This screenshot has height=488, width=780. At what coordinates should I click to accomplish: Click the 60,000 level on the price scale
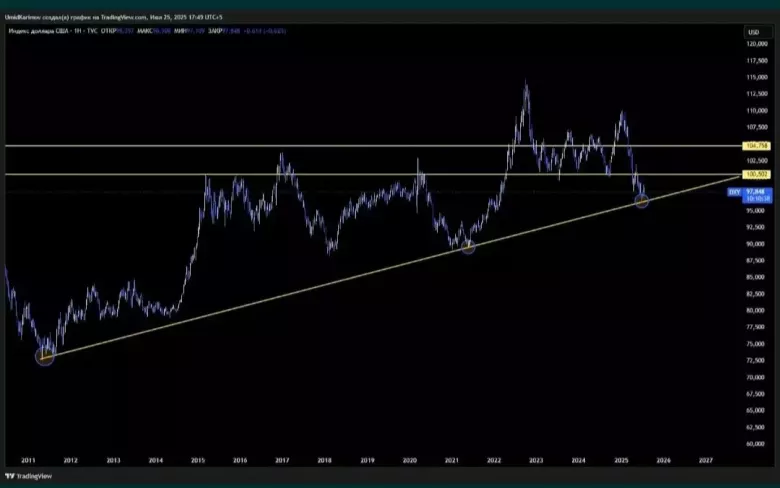click(x=756, y=444)
